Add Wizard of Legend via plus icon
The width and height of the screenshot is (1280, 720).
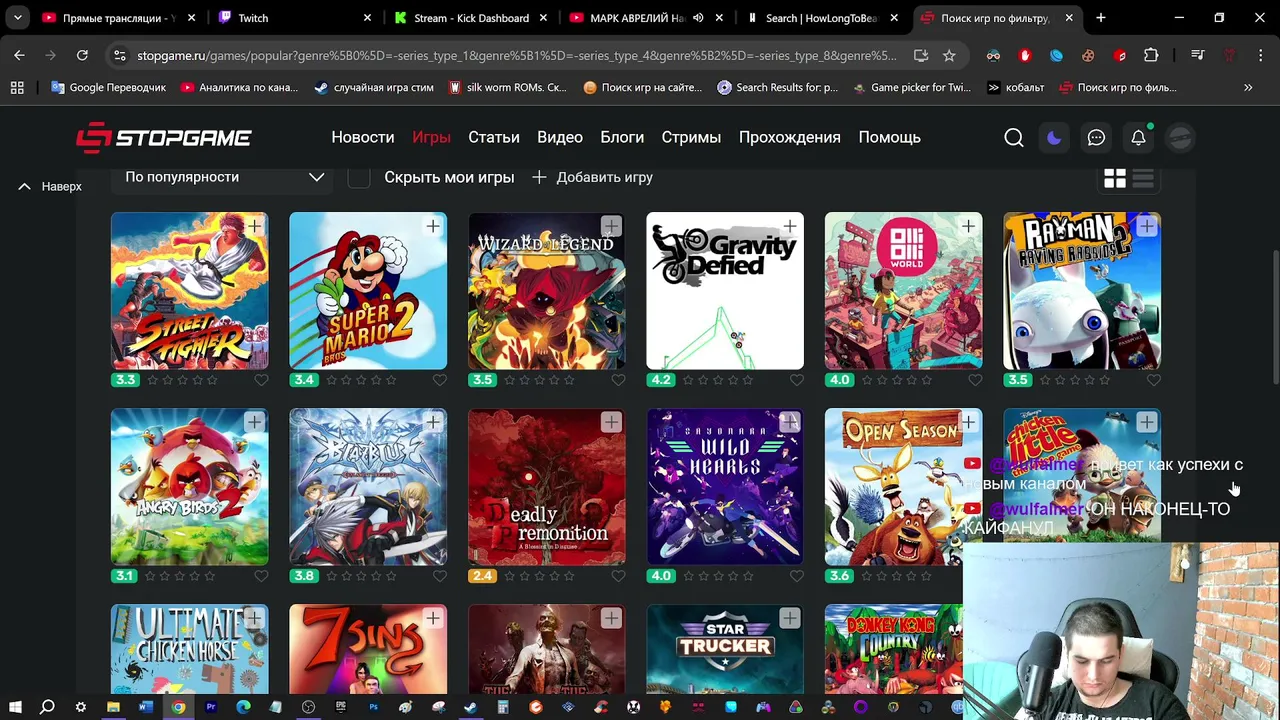coord(611,227)
